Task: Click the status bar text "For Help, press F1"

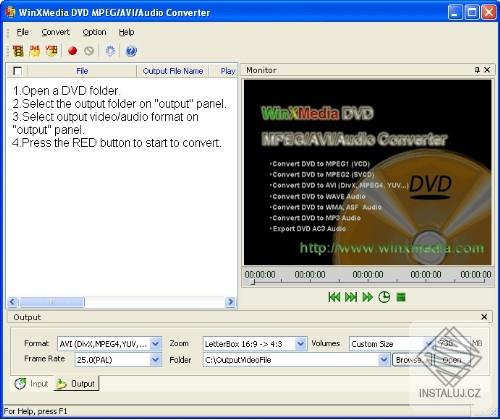Action: coord(35,411)
